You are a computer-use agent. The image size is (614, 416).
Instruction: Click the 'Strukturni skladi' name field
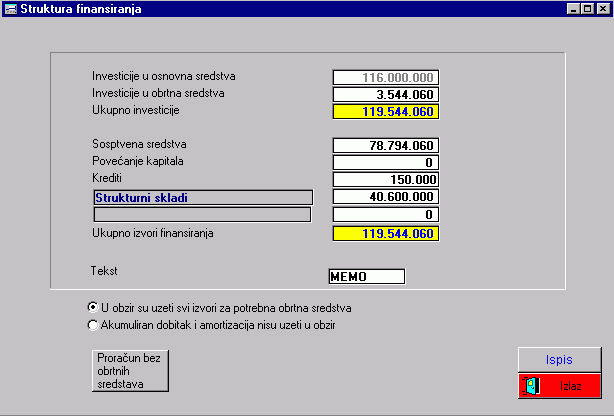(x=203, y=197)
